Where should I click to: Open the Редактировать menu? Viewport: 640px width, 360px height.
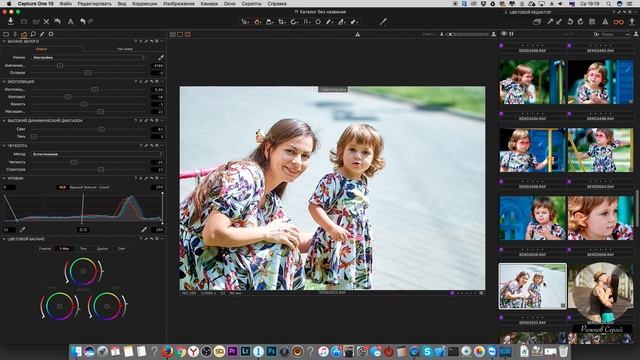(94, 3)
